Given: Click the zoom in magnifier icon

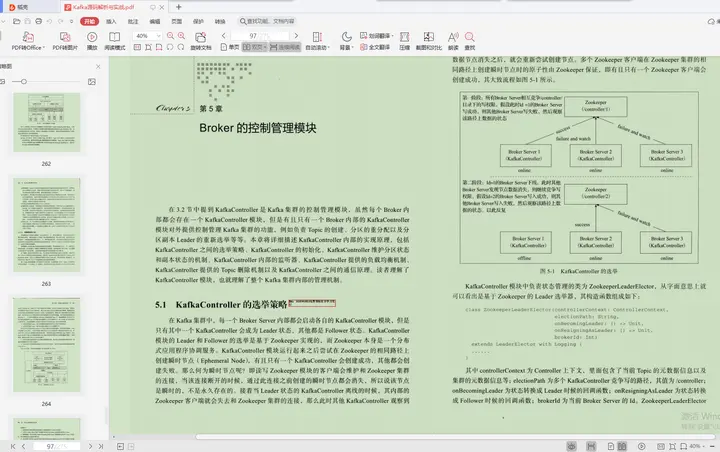Looking at the screenshot, I should pyautogui.click(x=181, y=36).
